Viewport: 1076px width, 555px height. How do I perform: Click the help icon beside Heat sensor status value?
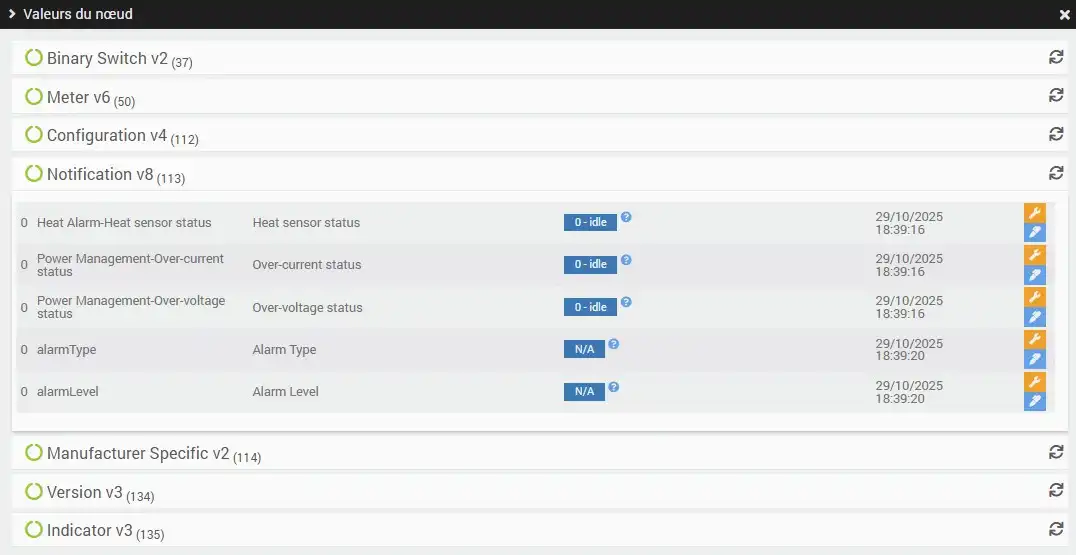pyautogui.click(x=626, y=217)
